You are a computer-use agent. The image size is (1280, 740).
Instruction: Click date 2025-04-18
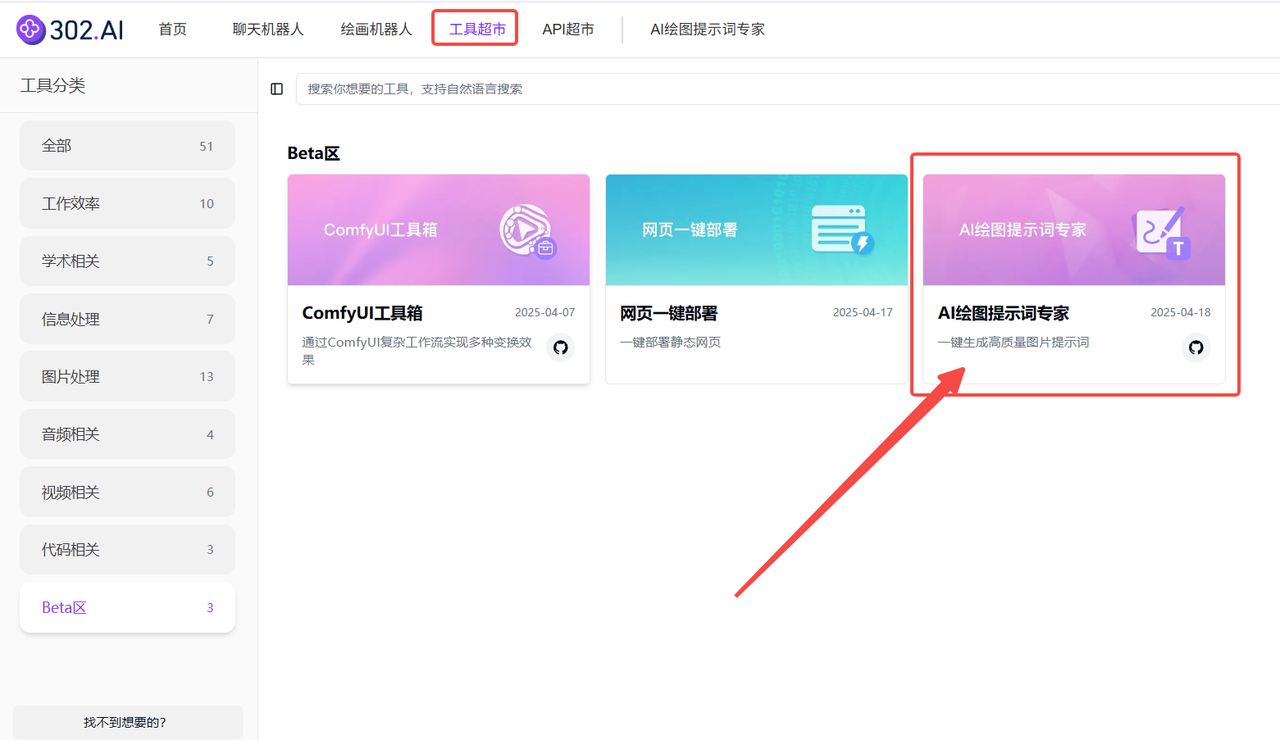click(1180, 313)
